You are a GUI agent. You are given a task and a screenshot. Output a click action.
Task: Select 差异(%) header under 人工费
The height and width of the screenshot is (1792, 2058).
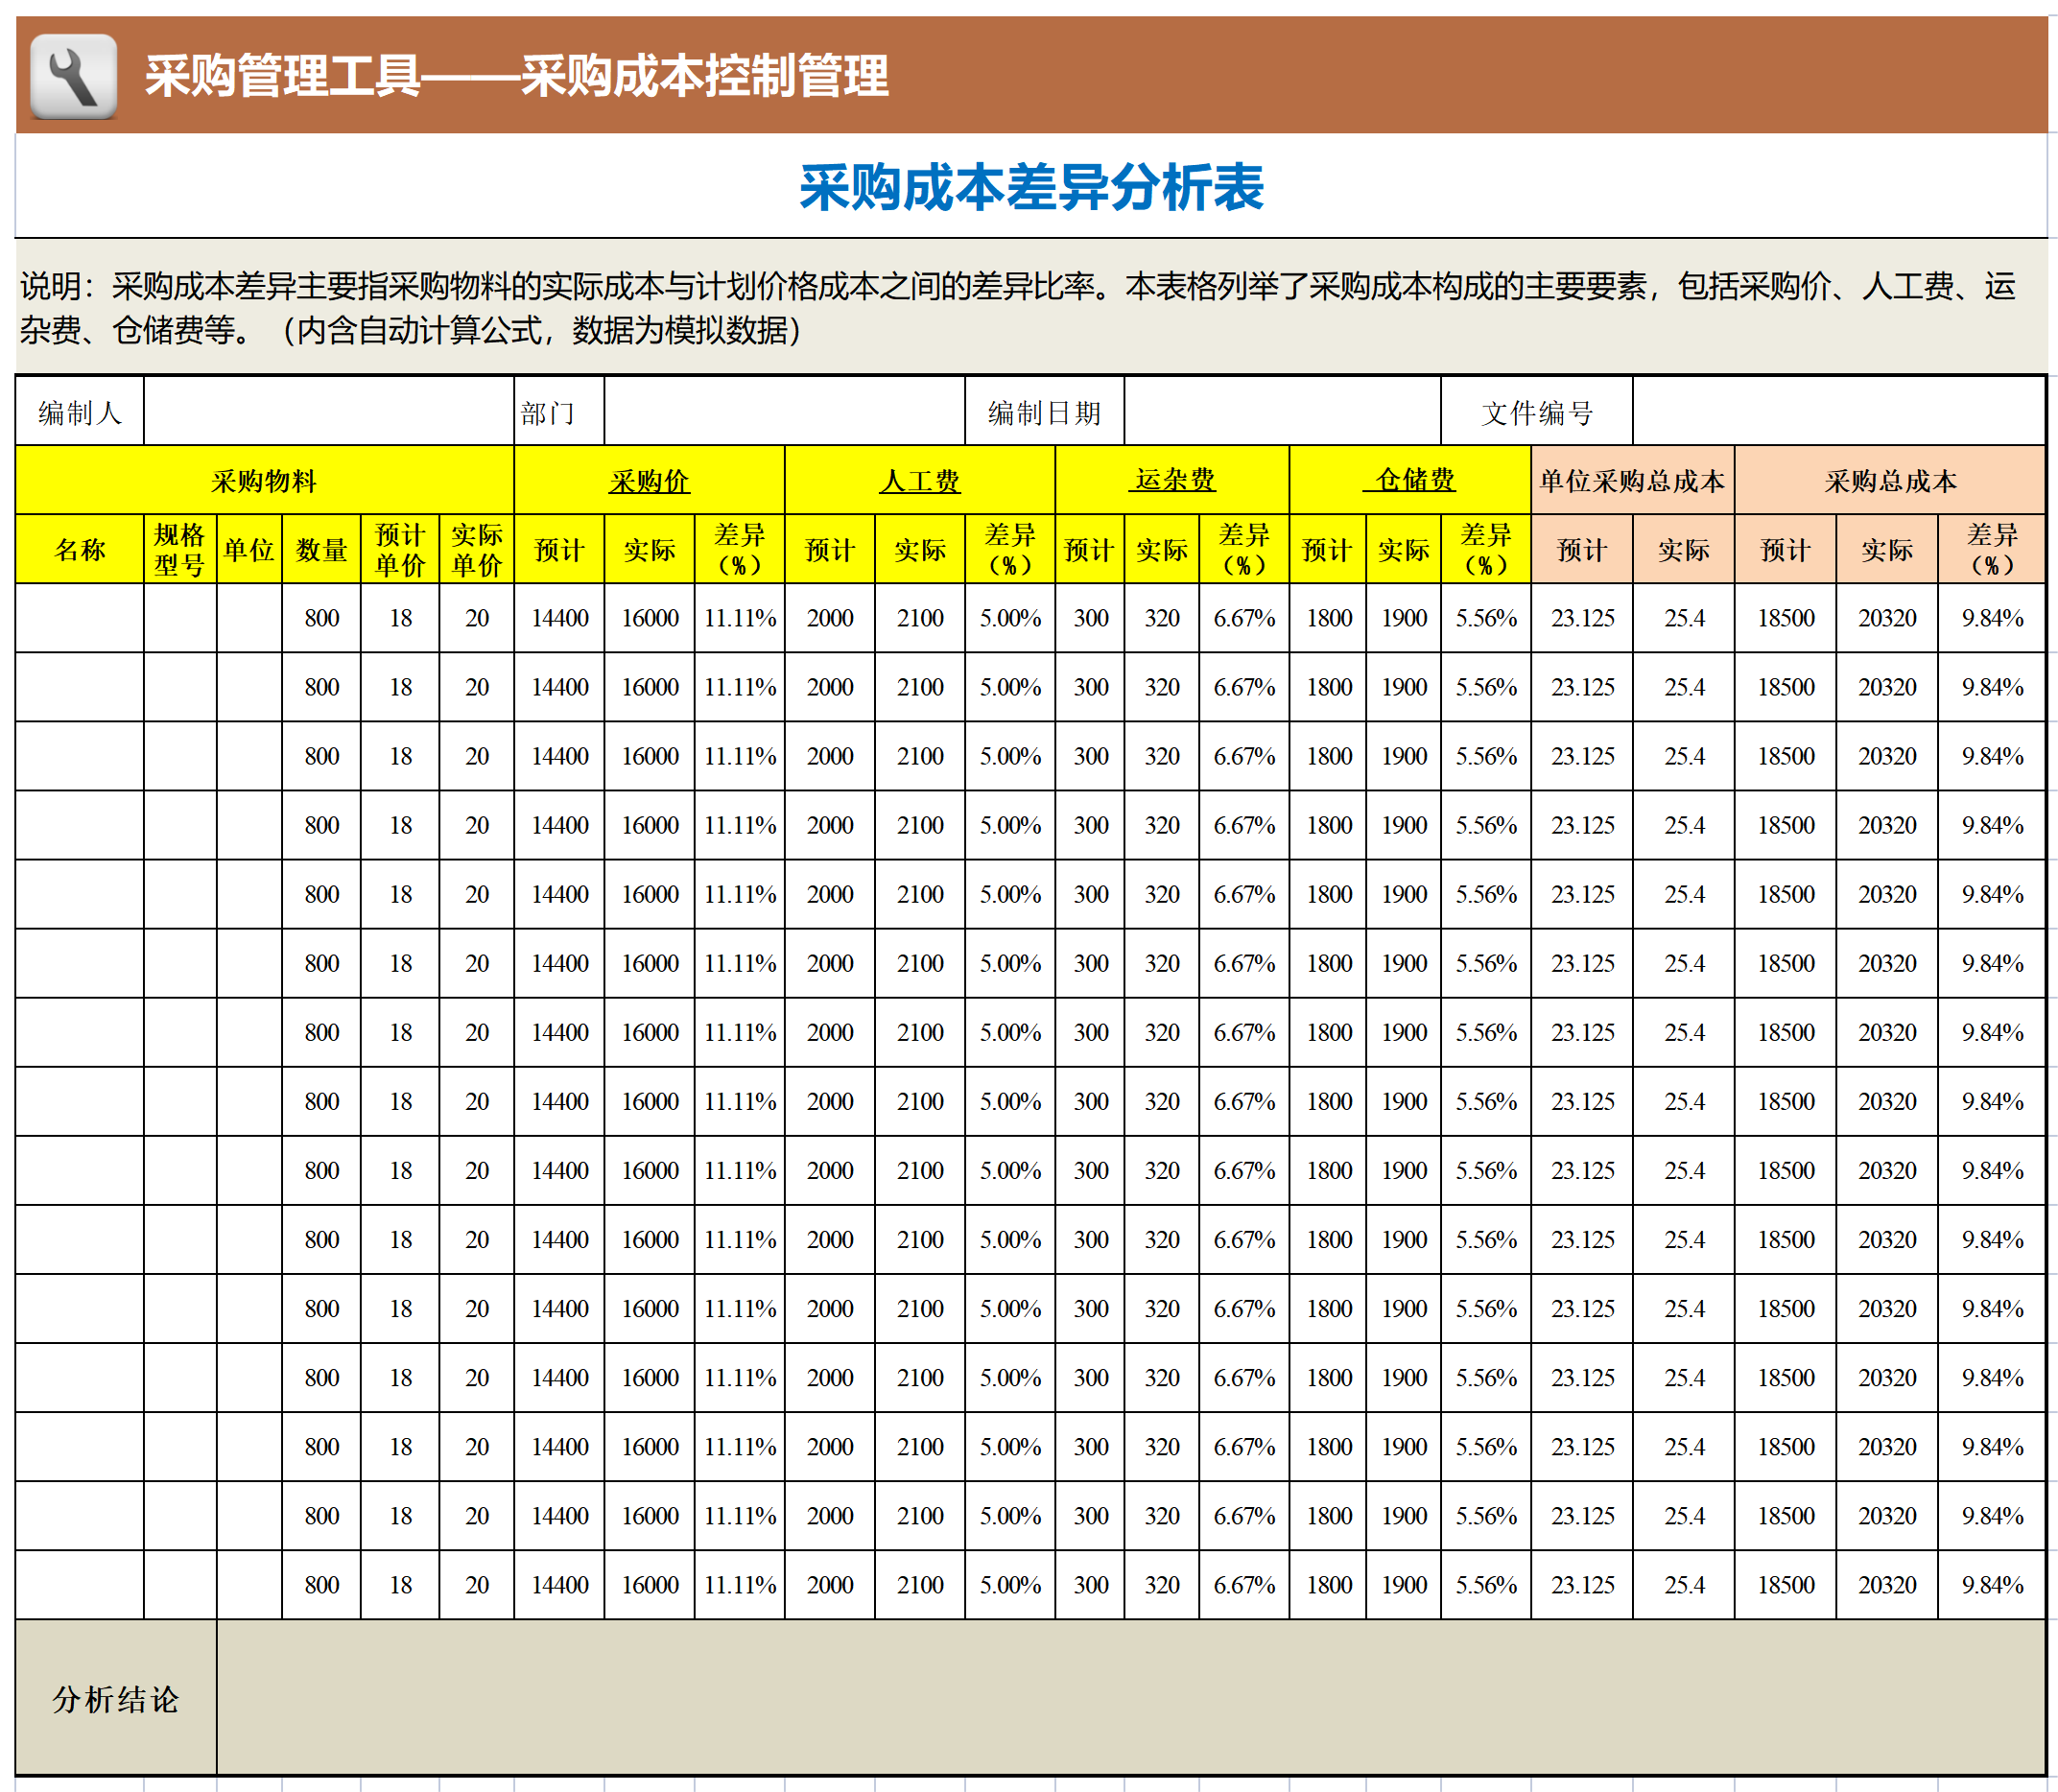pyautogui.click(x=1010, y=550)
